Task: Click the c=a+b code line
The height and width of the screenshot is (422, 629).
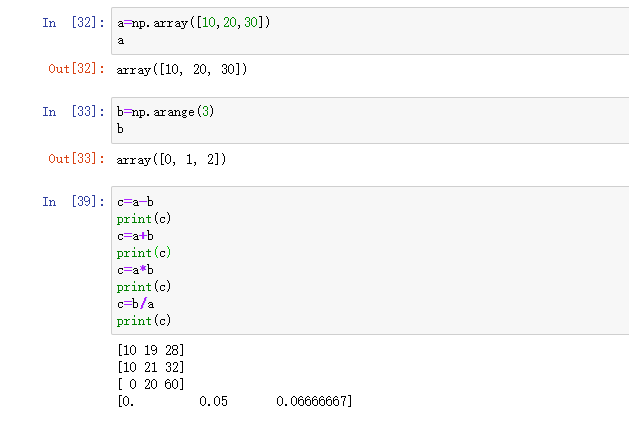Action: [x=135, y=236]
